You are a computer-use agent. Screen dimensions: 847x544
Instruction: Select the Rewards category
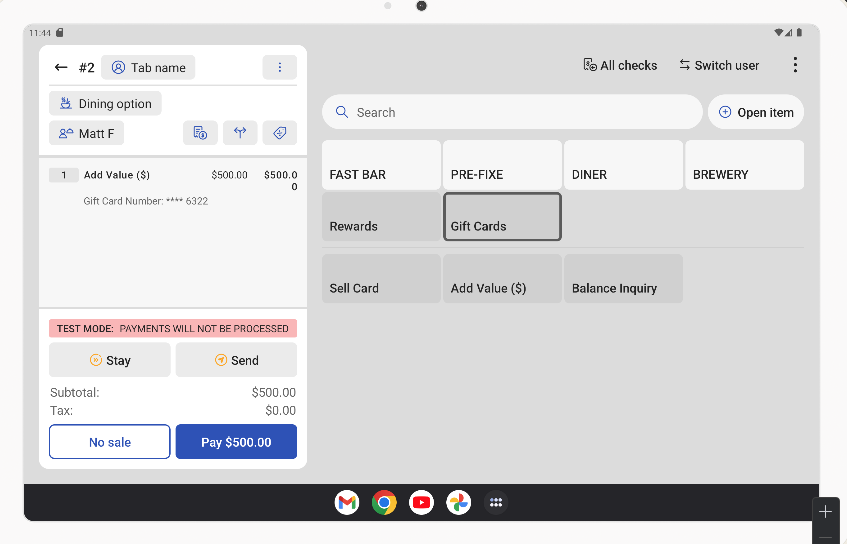coord(381,217)
